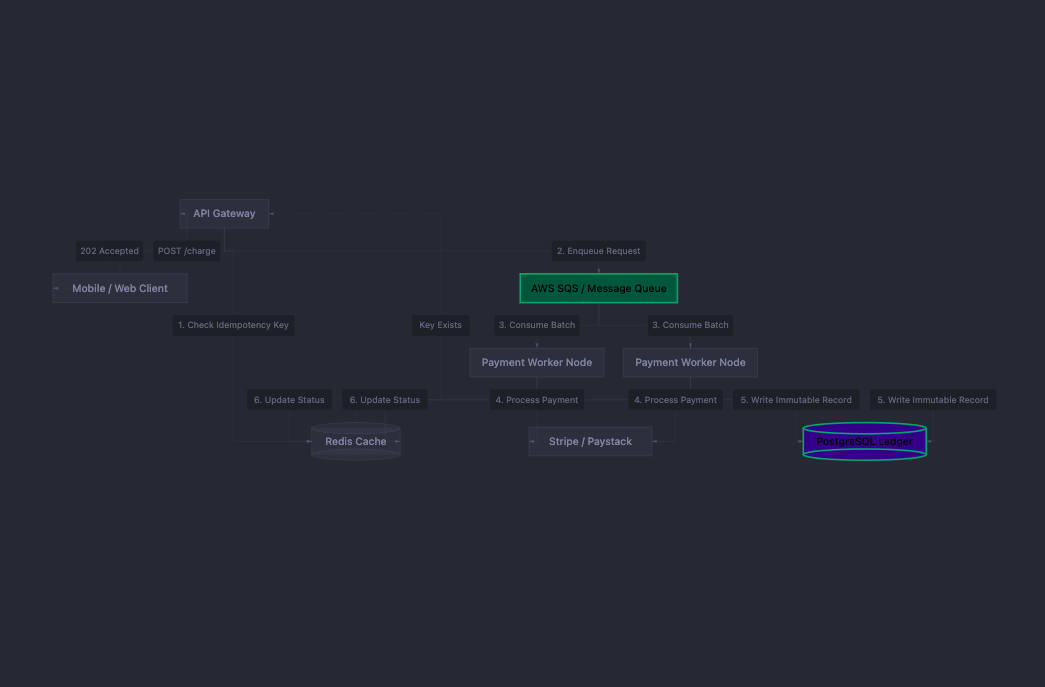Select the green border of PostgreSQL Ledger

point(864,425)
